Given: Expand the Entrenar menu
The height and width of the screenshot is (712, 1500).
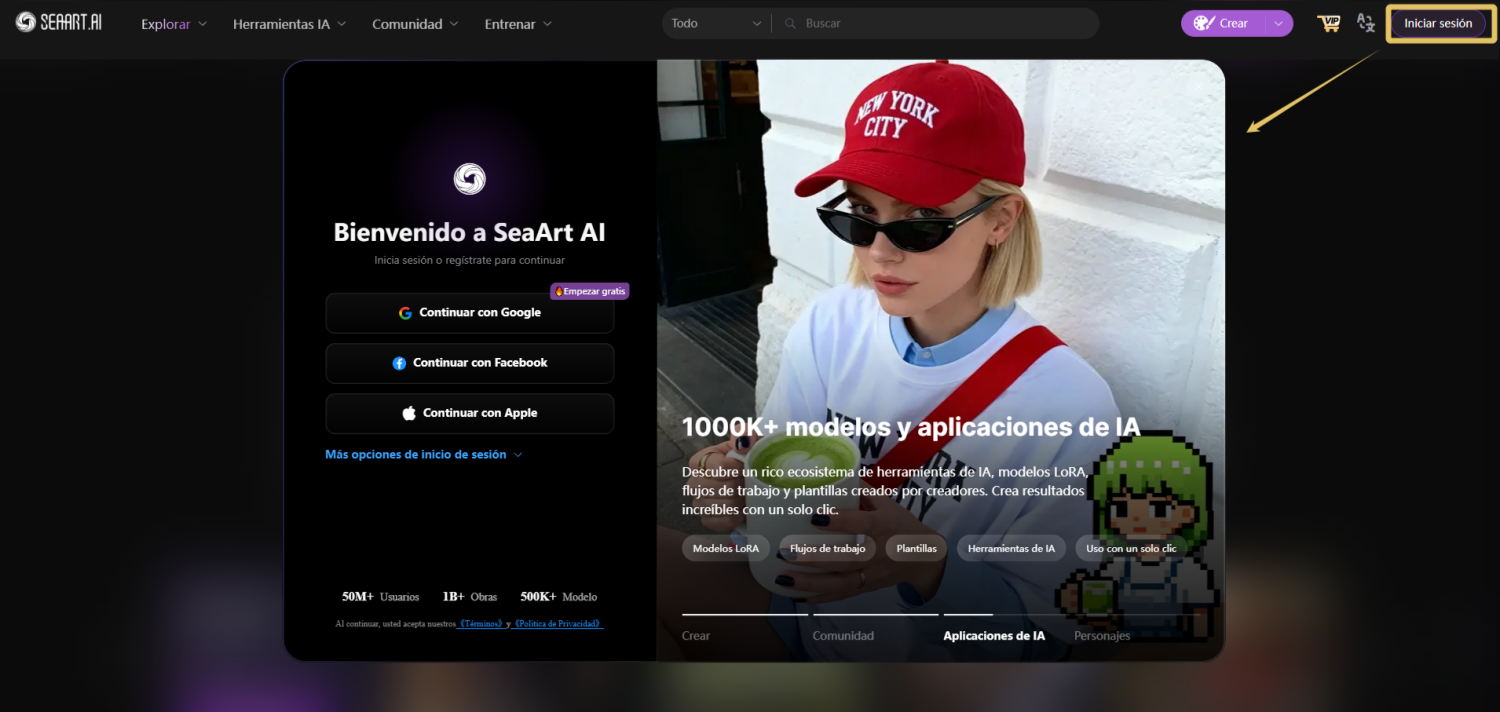Looking at the screenshot, I should pos(518,24).
